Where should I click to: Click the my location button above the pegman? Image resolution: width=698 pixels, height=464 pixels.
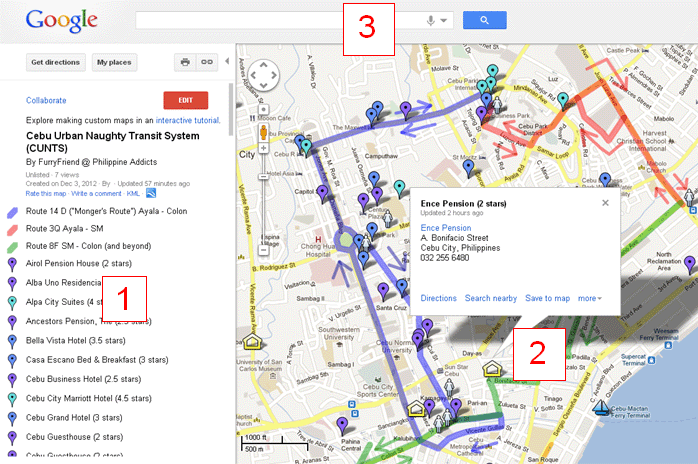coord(264,110)
